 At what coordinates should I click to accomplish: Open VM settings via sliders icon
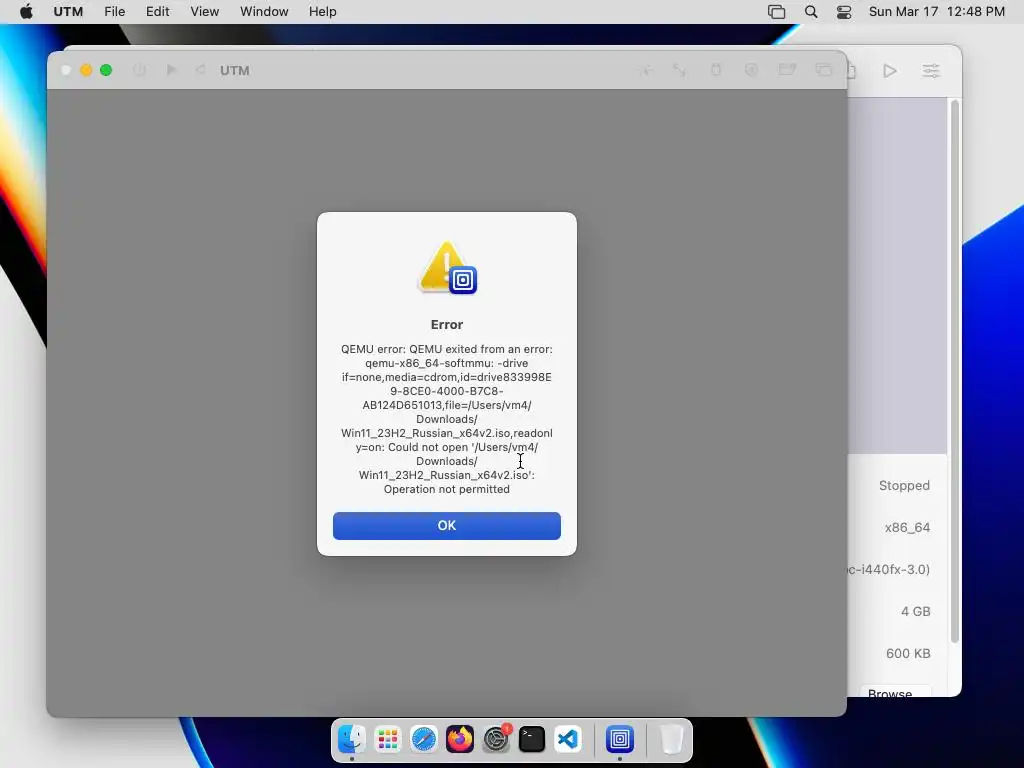[x=931, y=71]
